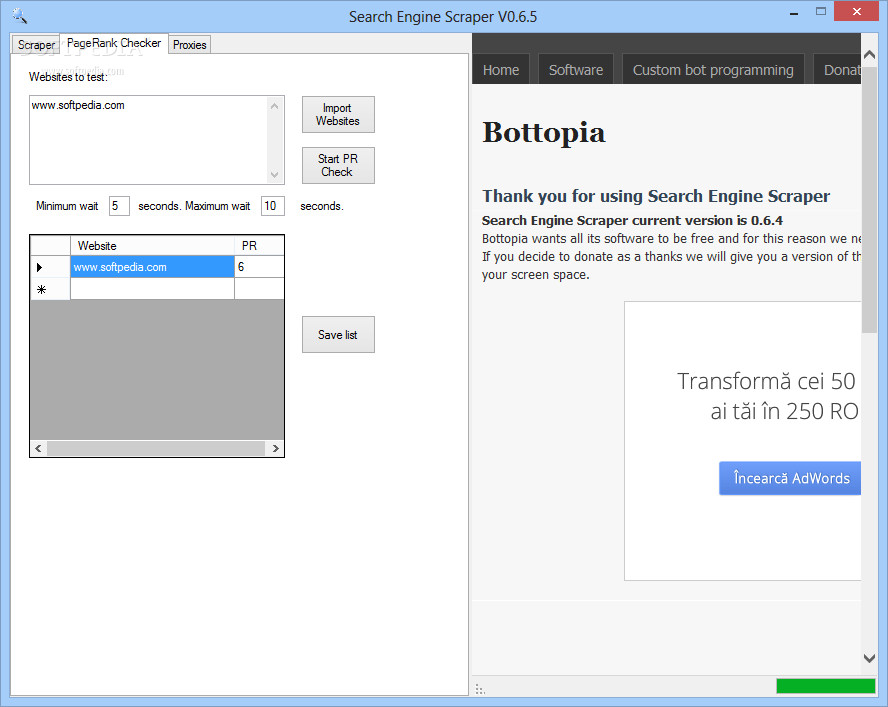Screen dimensions: 888x707
Task: Open Custom bot programming navigation item
Action: point(713,70)
